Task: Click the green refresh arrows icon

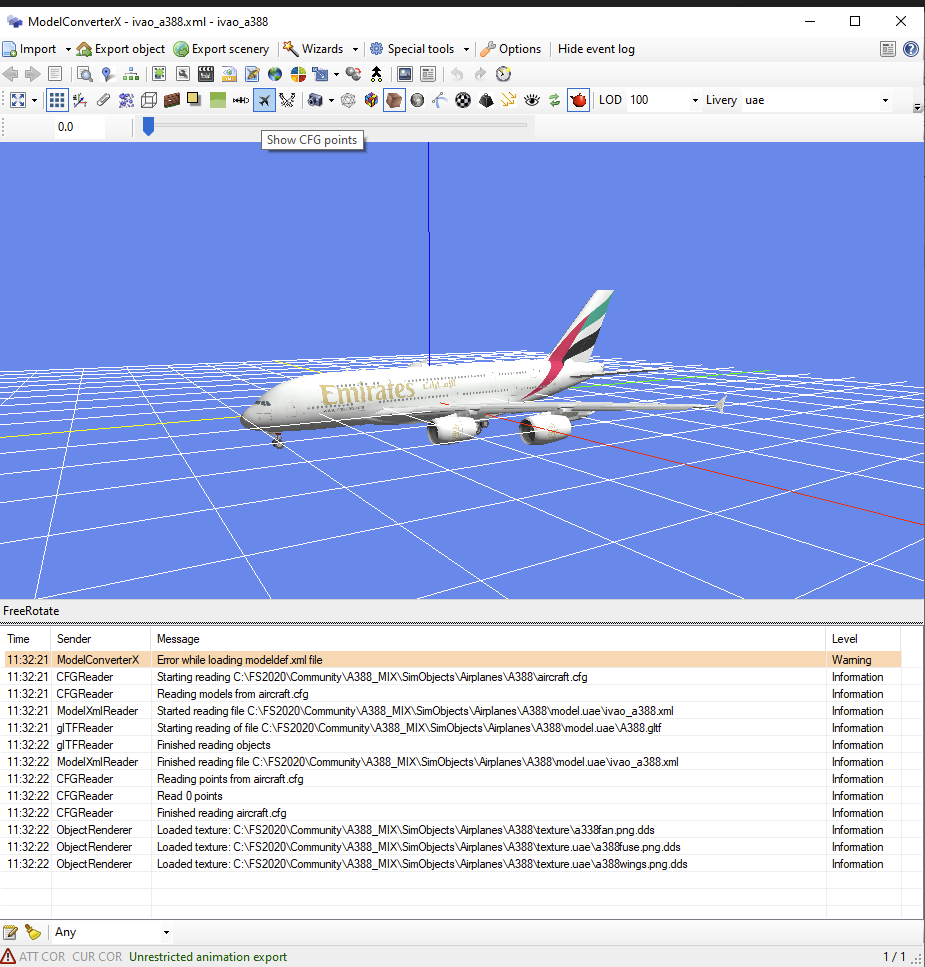Action: click(555, 100)
